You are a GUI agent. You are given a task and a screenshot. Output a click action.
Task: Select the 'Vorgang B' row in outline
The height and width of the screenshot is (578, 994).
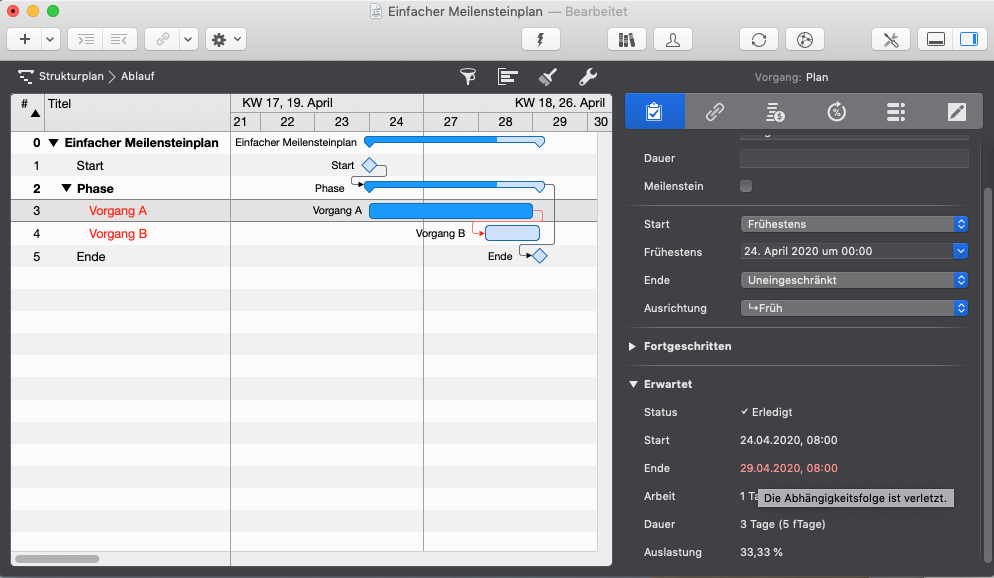click(x=118, y=234)
